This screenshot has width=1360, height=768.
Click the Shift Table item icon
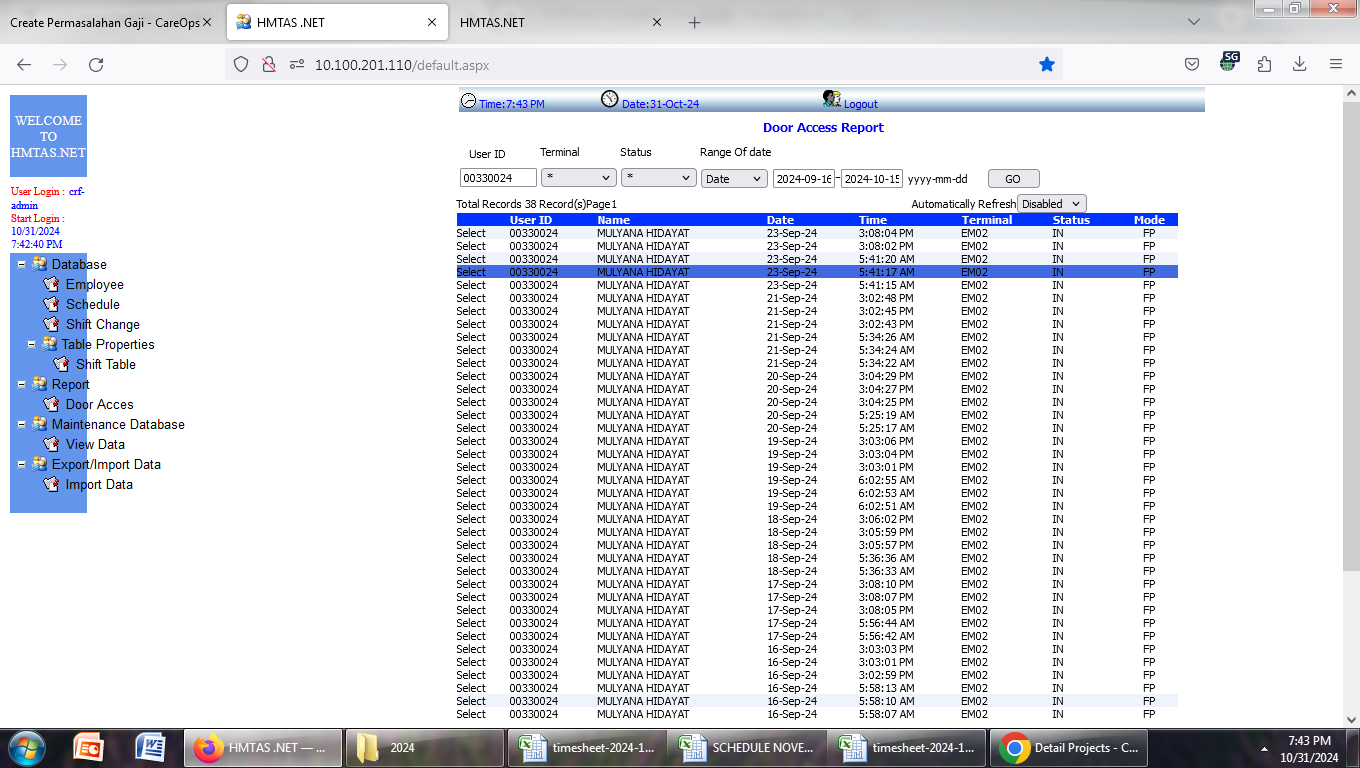tap(61, 364)
